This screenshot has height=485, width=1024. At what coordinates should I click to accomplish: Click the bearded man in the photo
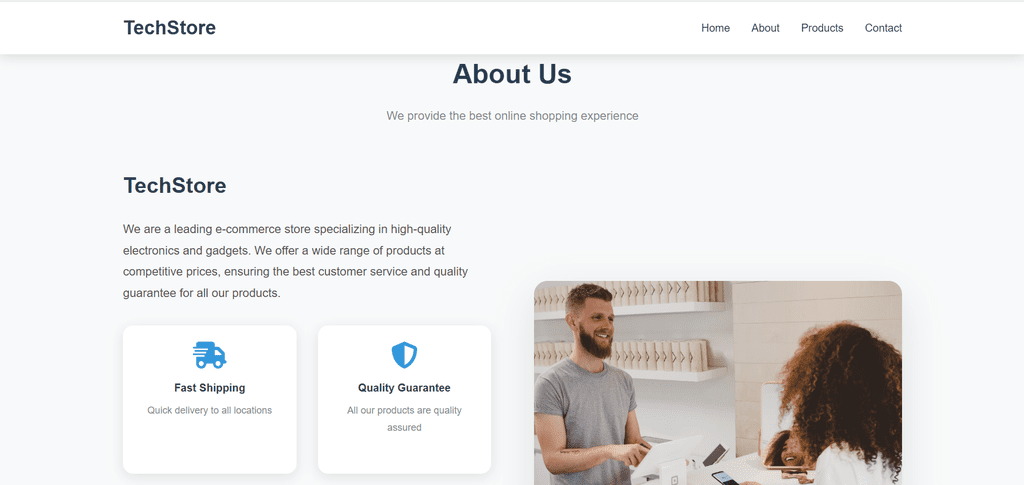(x=588, y=385)
